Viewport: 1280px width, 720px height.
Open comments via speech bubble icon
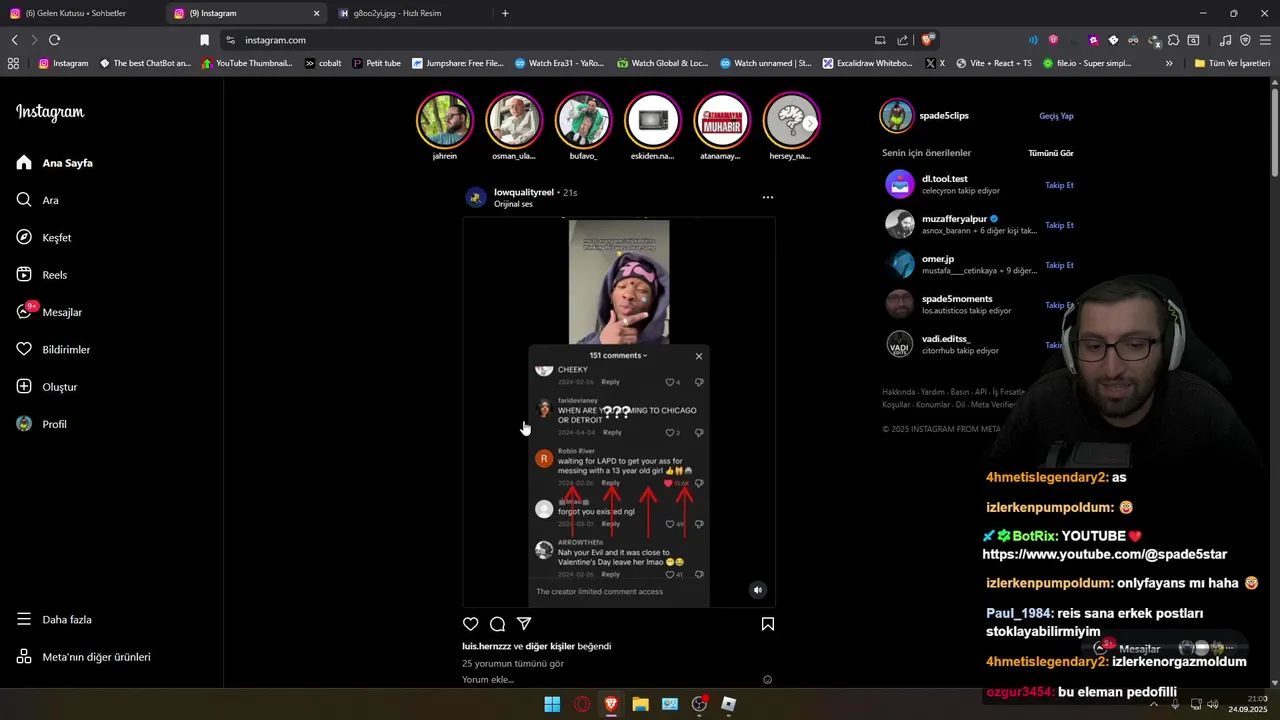tap(497, 624)
